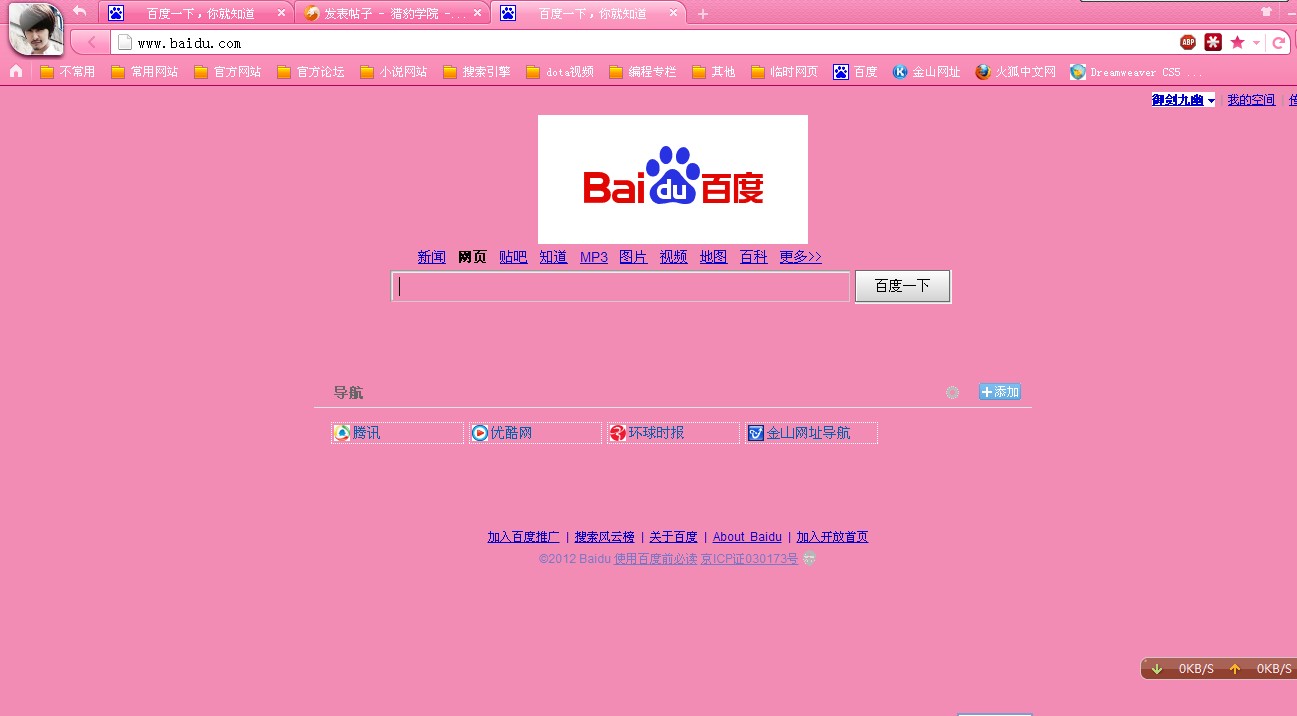Open the 搜索引擎 bookmark folder
Image resolution: width=1297 pixels, height=716 pixels.
pos(477,72)
